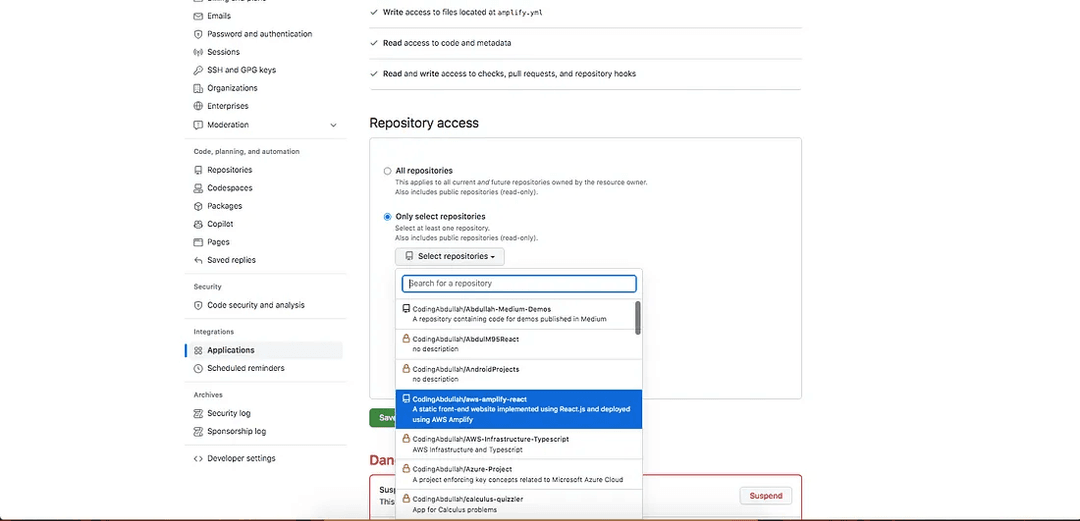Image resolution: width=1080 pixels, height=521 pixels.
Task: Click the Code security and analysis shield icon
Action: [x=198, y=305]
